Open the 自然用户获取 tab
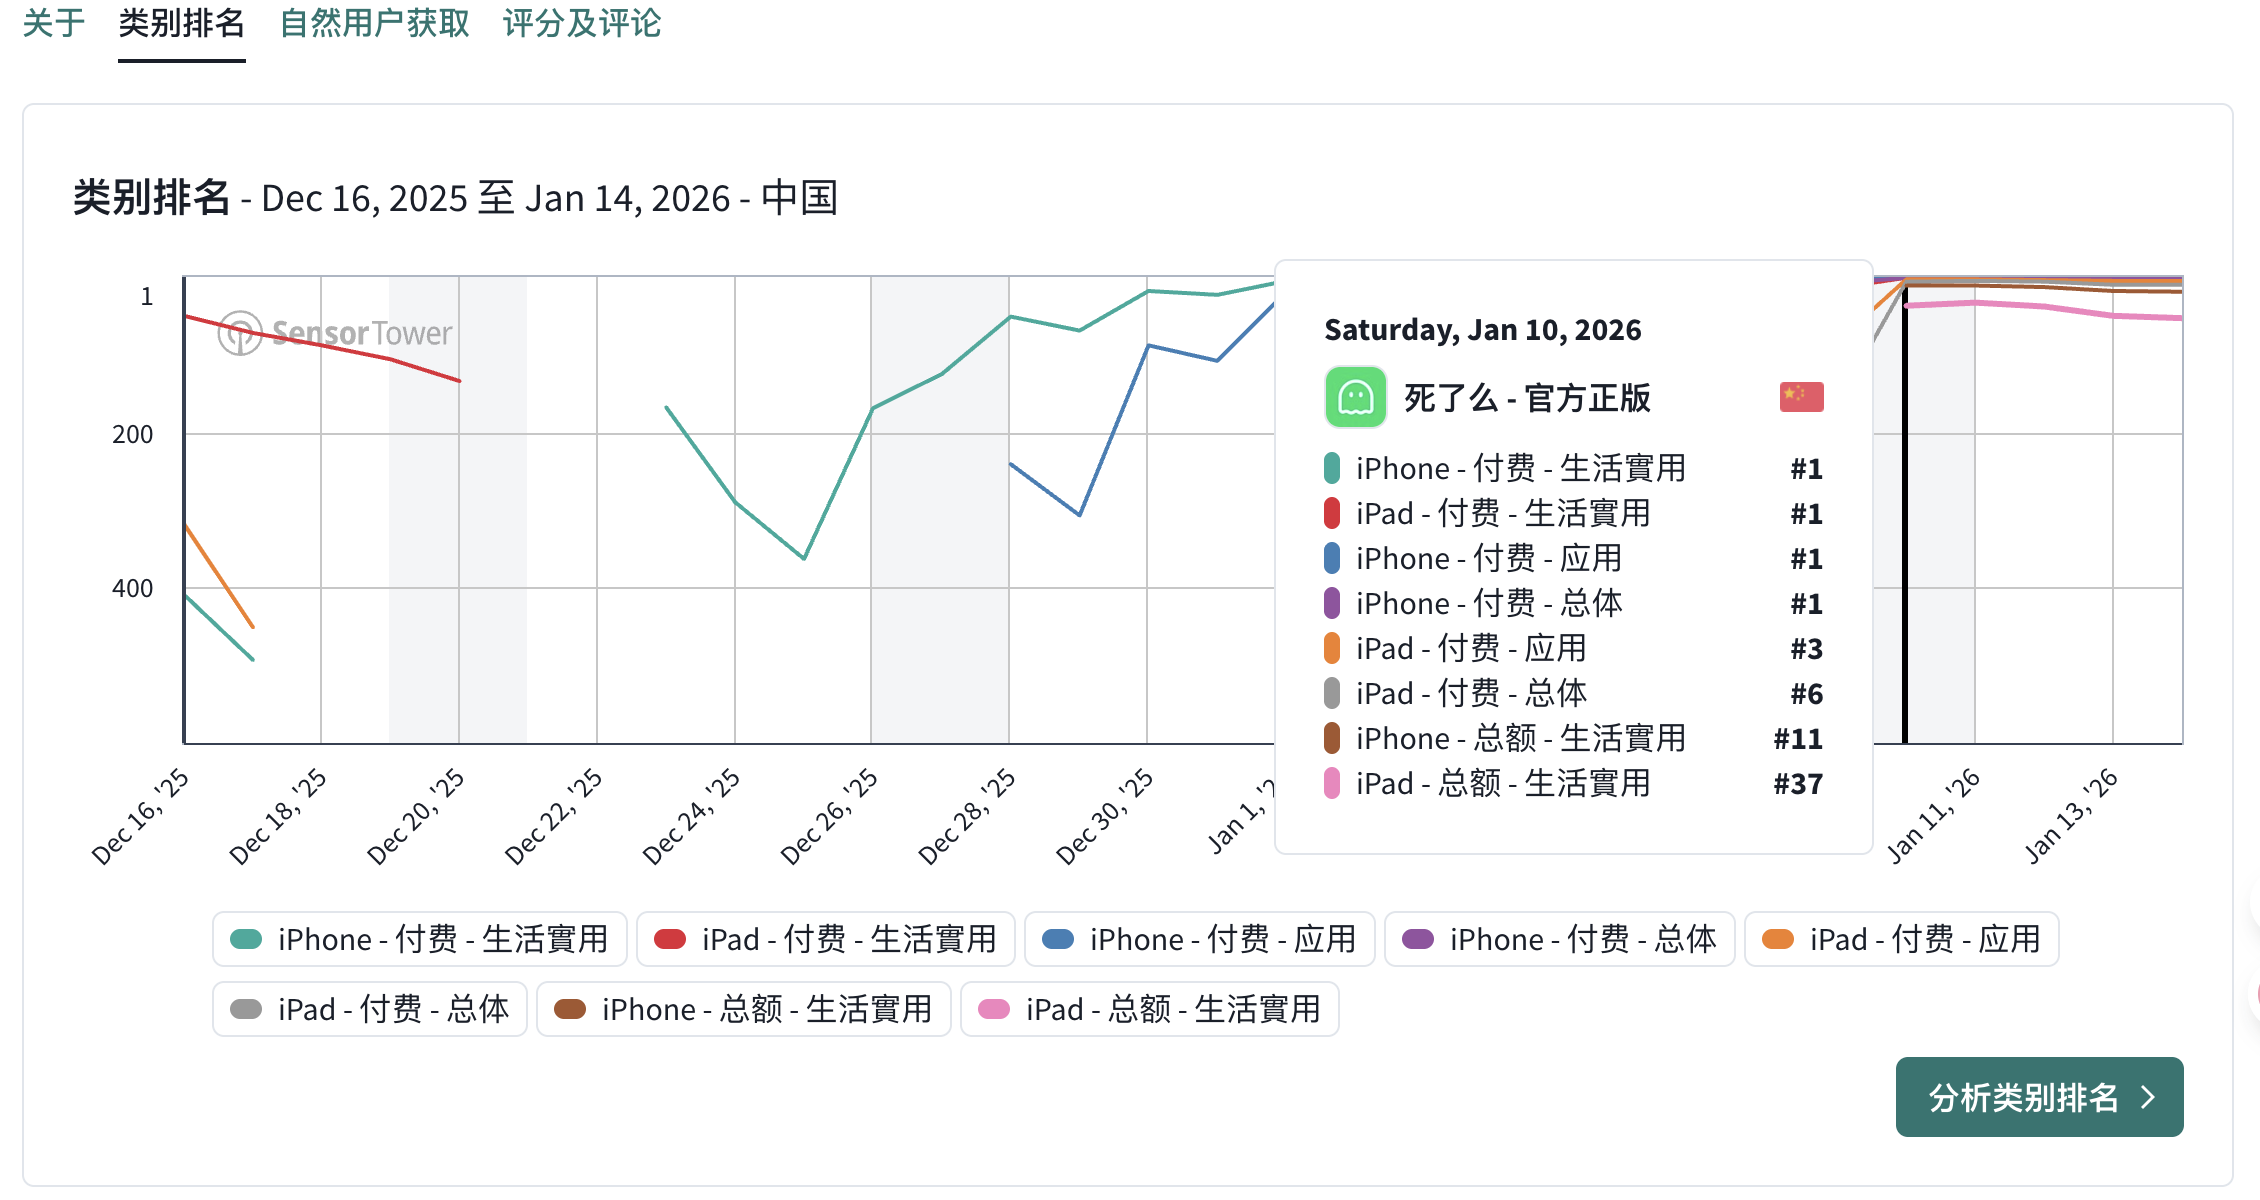 tap(374, 24)
